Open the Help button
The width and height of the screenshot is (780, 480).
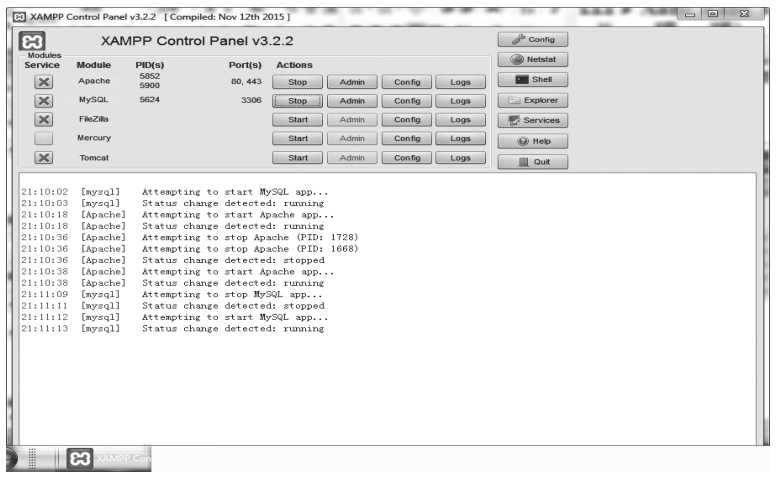[x=533, y=141]
